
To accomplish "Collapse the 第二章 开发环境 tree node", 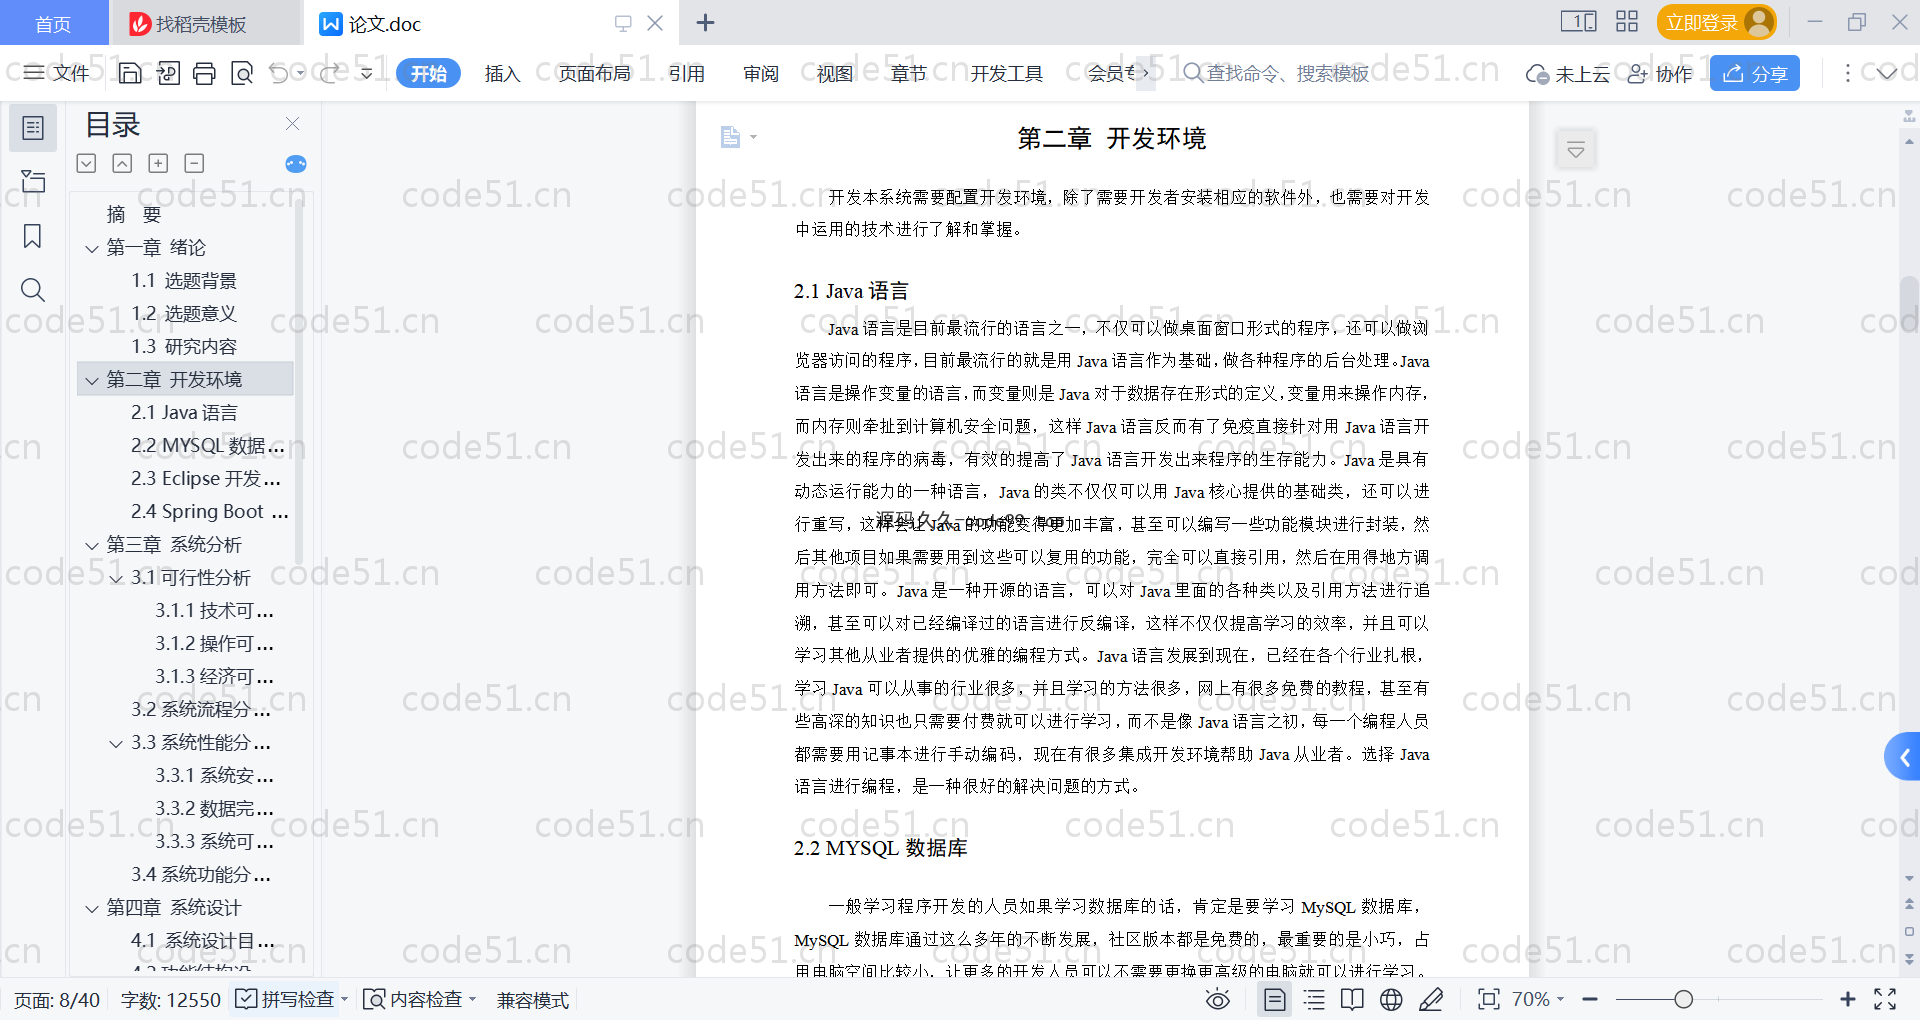I will (x=92, y=380).
